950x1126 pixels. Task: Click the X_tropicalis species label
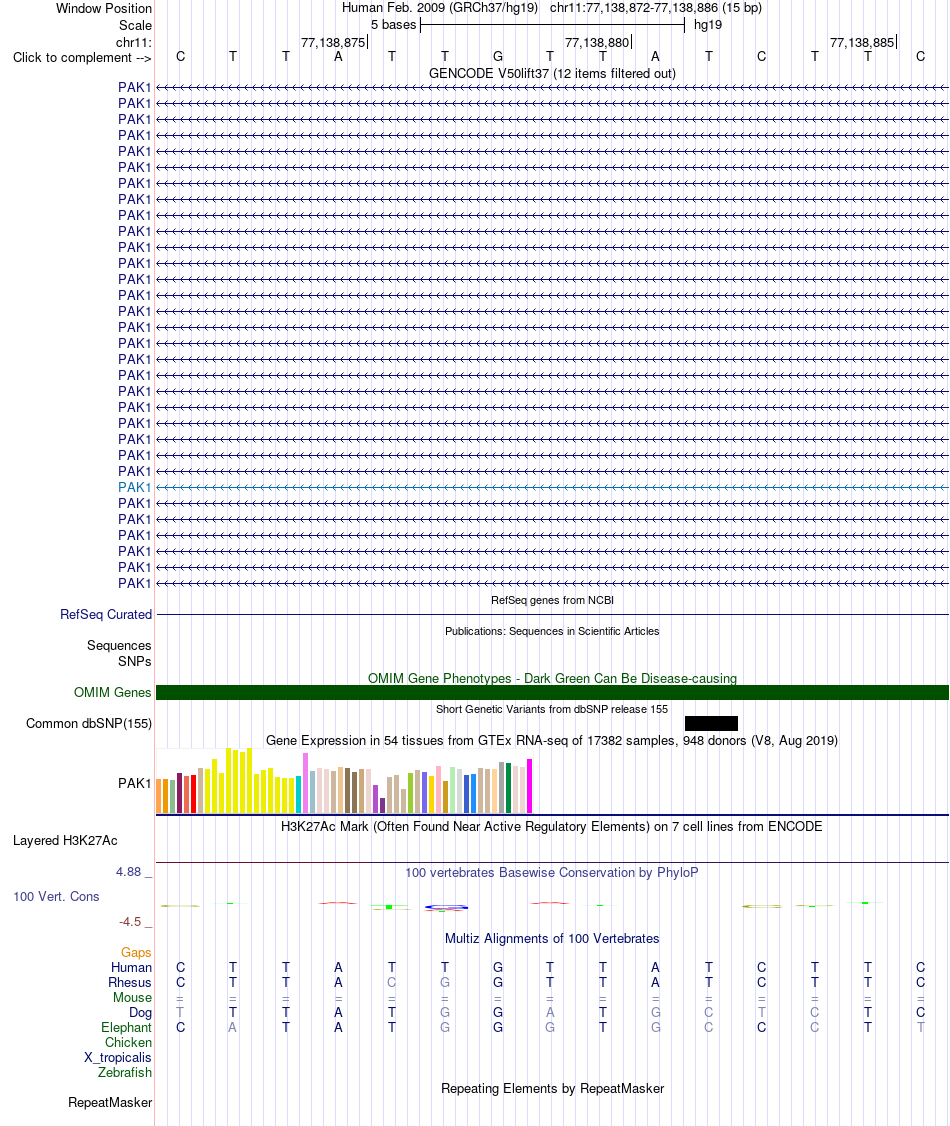tap(118, 1058)
